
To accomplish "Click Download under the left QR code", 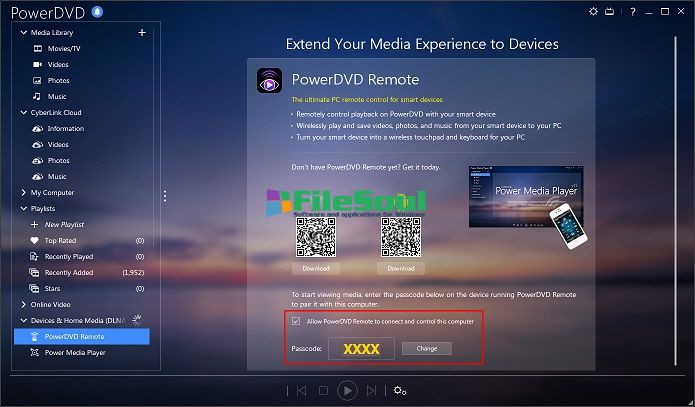I will 315,268.
